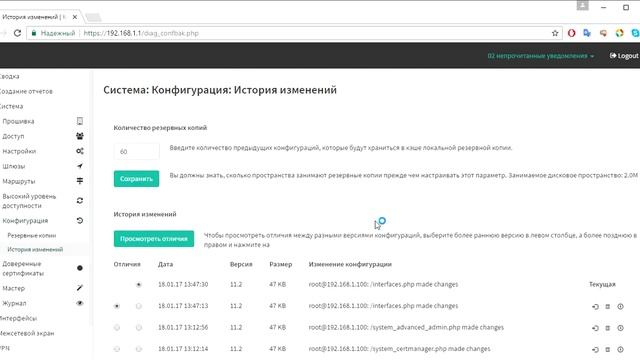Viewport: 640px width, 360px height.
Task: Select newer-version radio for 18.01.17 13:12:56
Action: 139,328
